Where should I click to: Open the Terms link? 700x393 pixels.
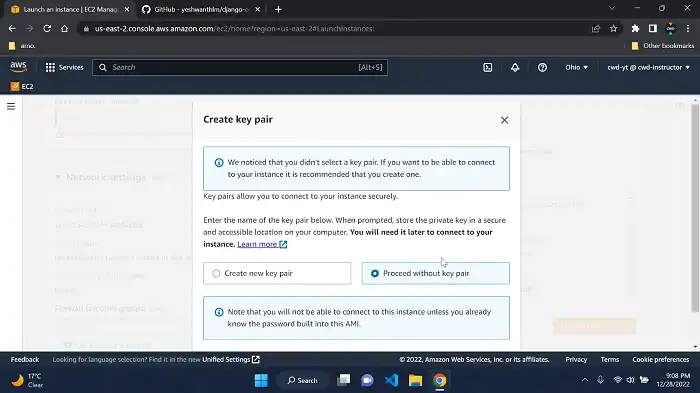[x=610, y=360]
